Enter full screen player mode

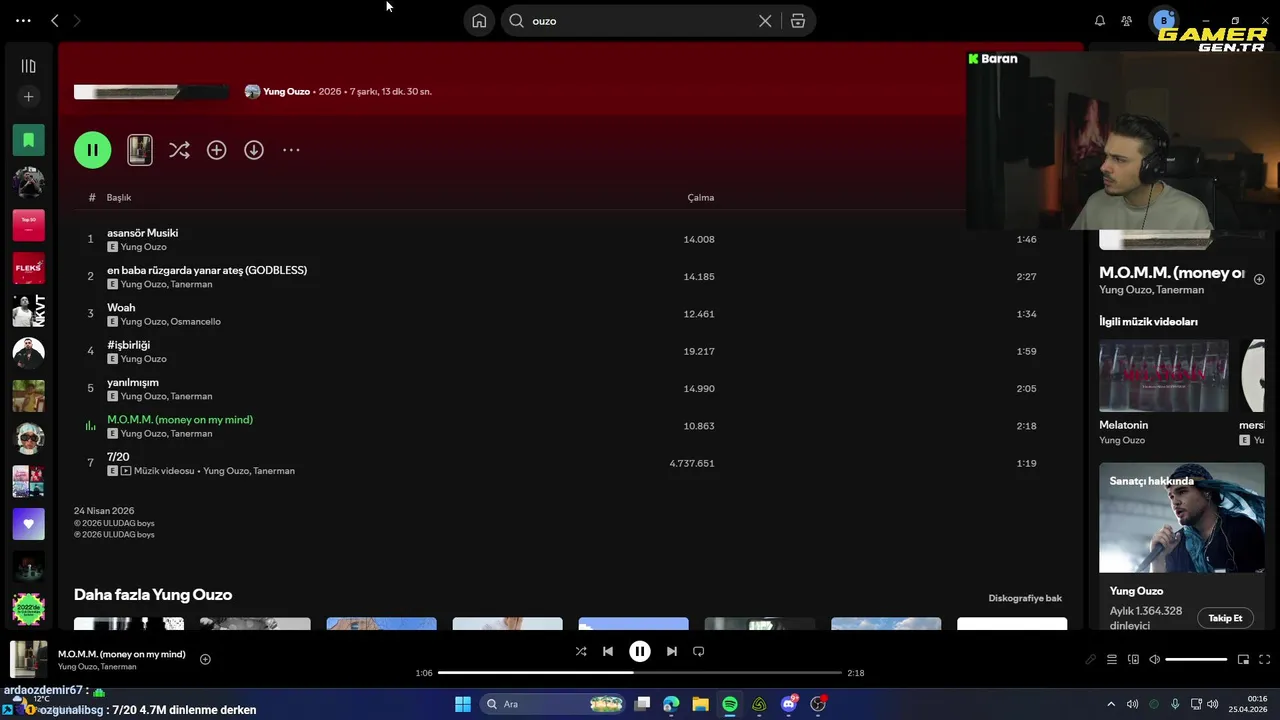[1264, 660]
